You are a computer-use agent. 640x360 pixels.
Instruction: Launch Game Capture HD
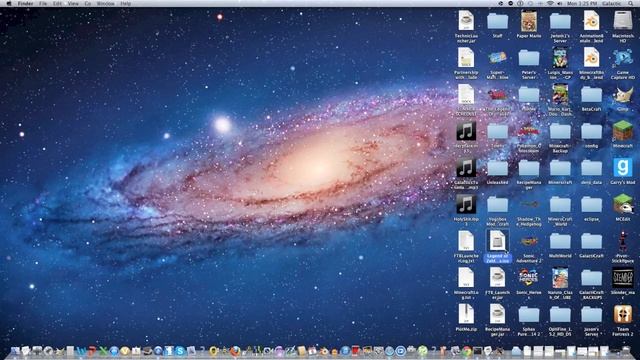click(x=622, y=58)
